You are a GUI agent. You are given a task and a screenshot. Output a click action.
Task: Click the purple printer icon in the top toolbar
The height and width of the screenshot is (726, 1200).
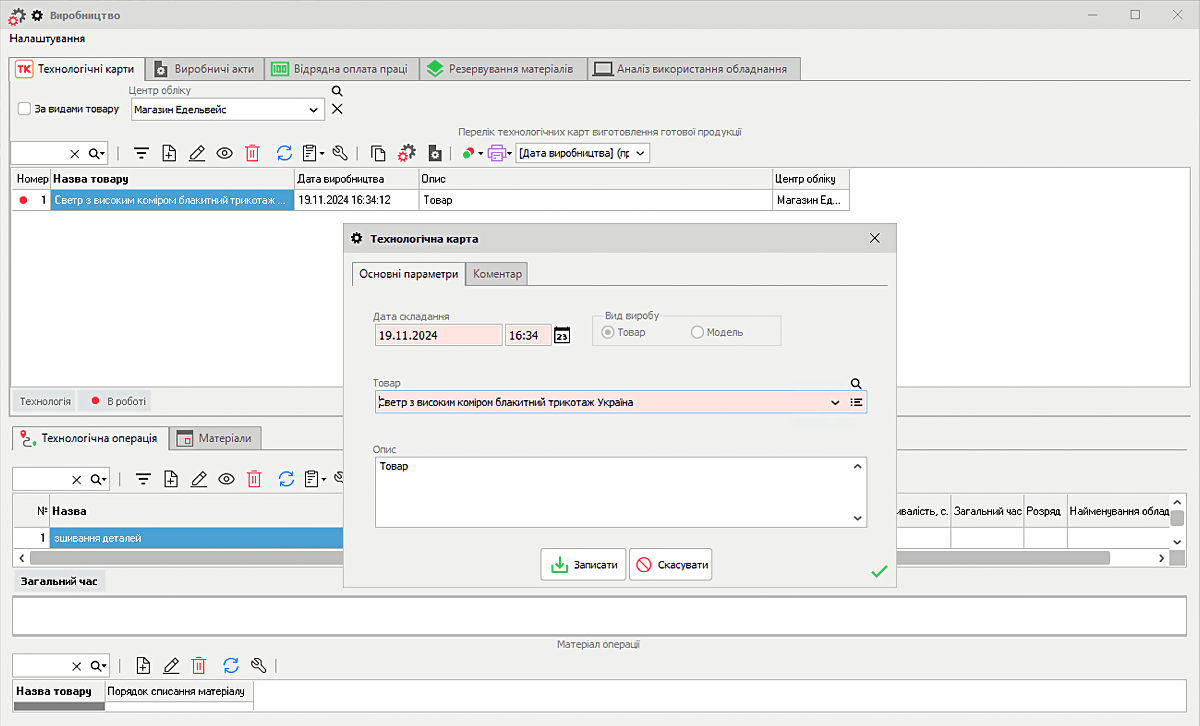click(x=496, y=153)
